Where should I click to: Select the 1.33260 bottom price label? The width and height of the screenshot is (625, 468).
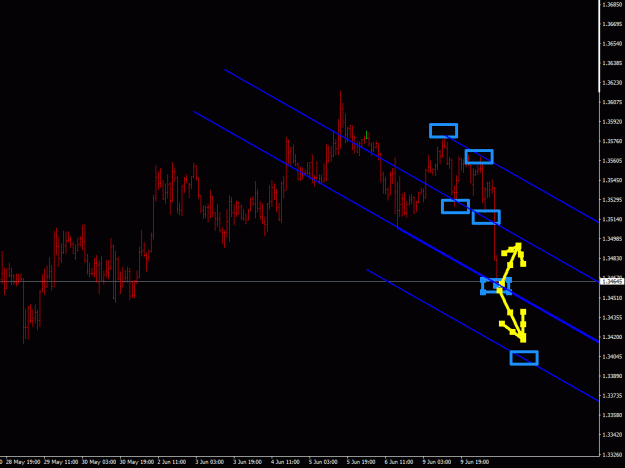tap(613, 454)
